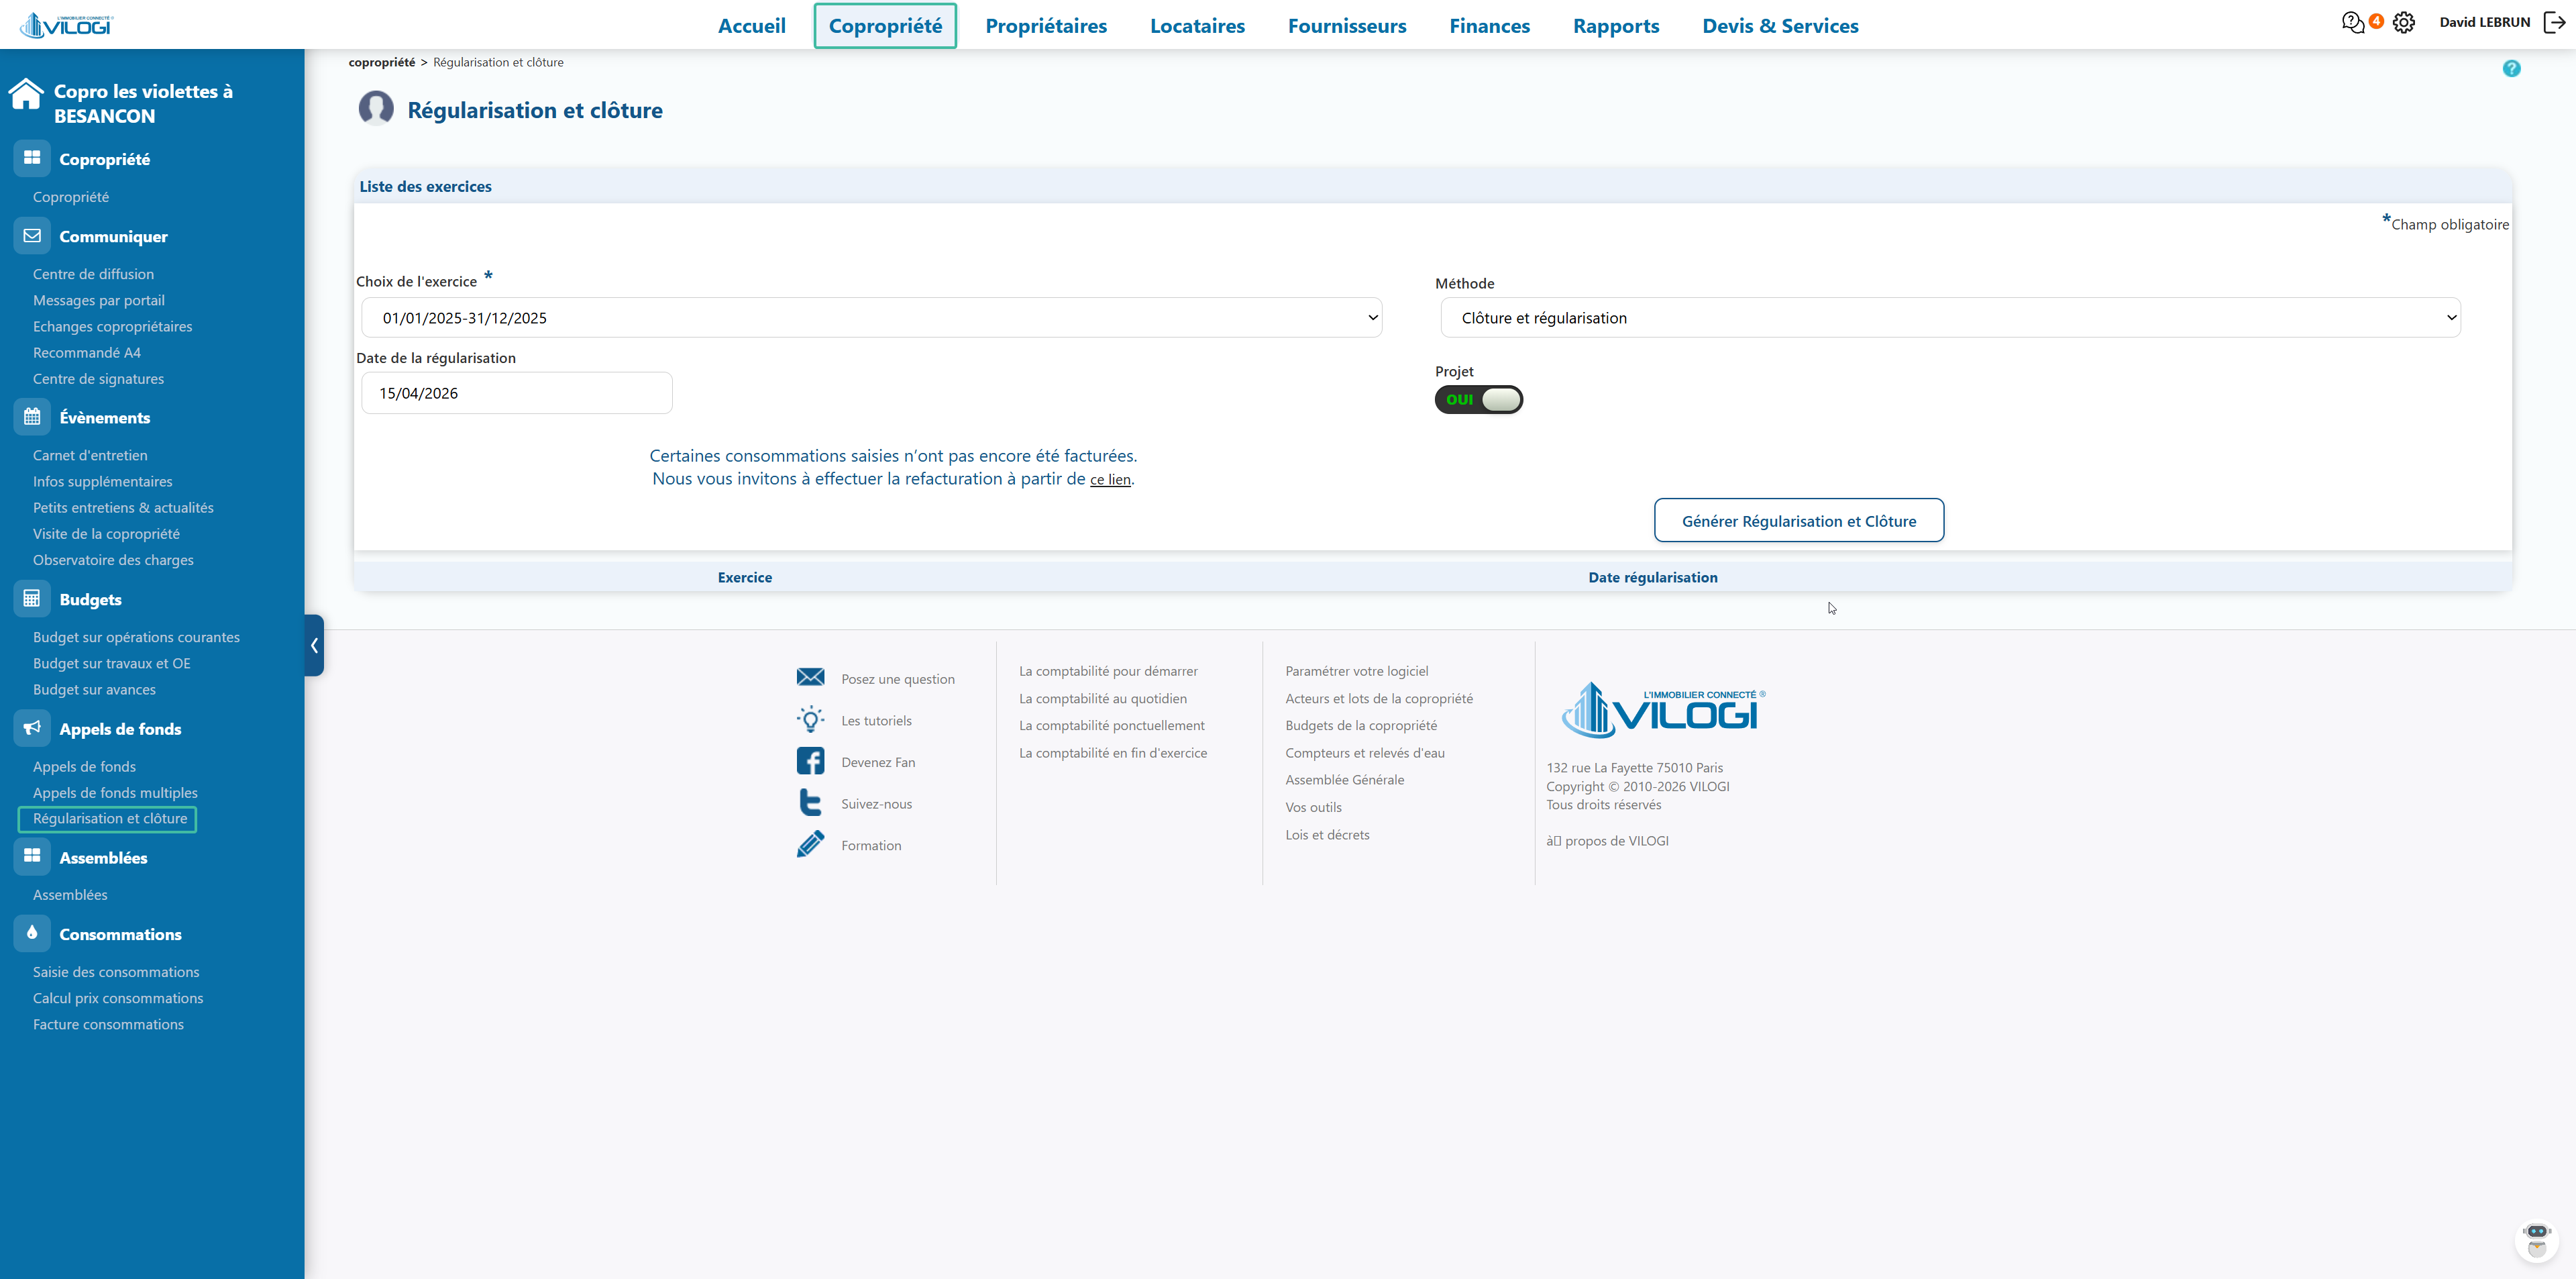Toggle the Projet OUI switch
Image resolution: width=2576 pixels, height=1279 pixels.
[x=1478, y=399]
